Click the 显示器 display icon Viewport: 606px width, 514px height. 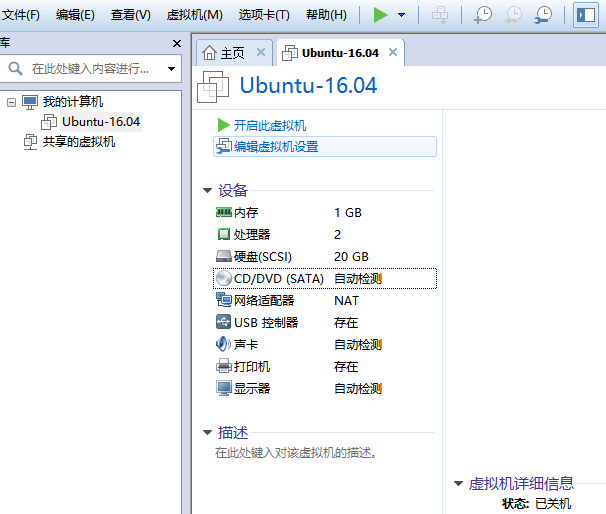click(x=223, y=388)
